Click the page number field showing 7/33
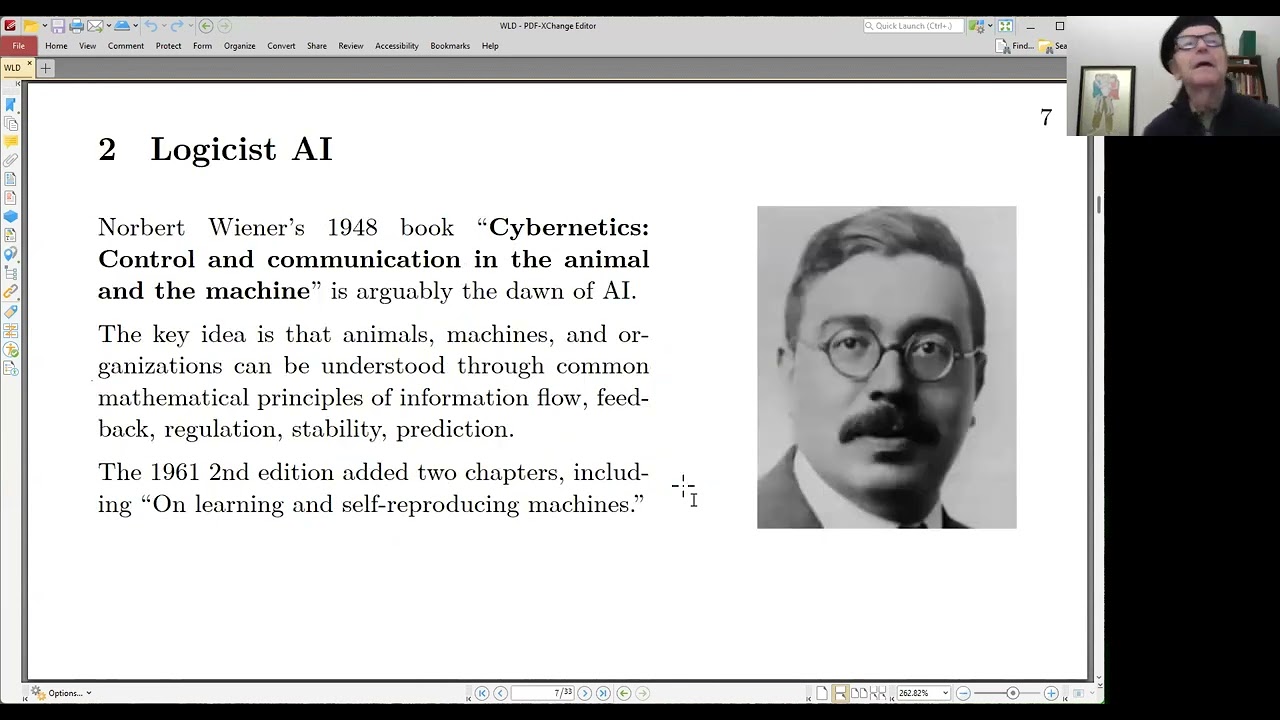 (543, 693)
